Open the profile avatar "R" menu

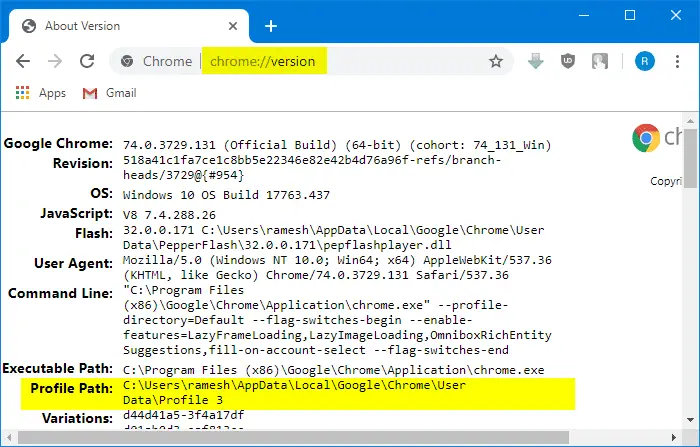645,61
